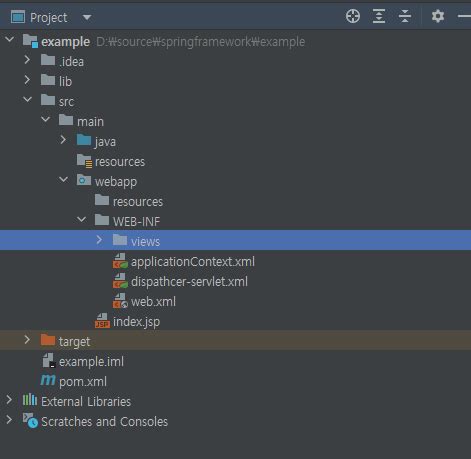The height and width of the screenshot is (459, 471).
Task: Select web.xml file name
Action: (153, 302)
